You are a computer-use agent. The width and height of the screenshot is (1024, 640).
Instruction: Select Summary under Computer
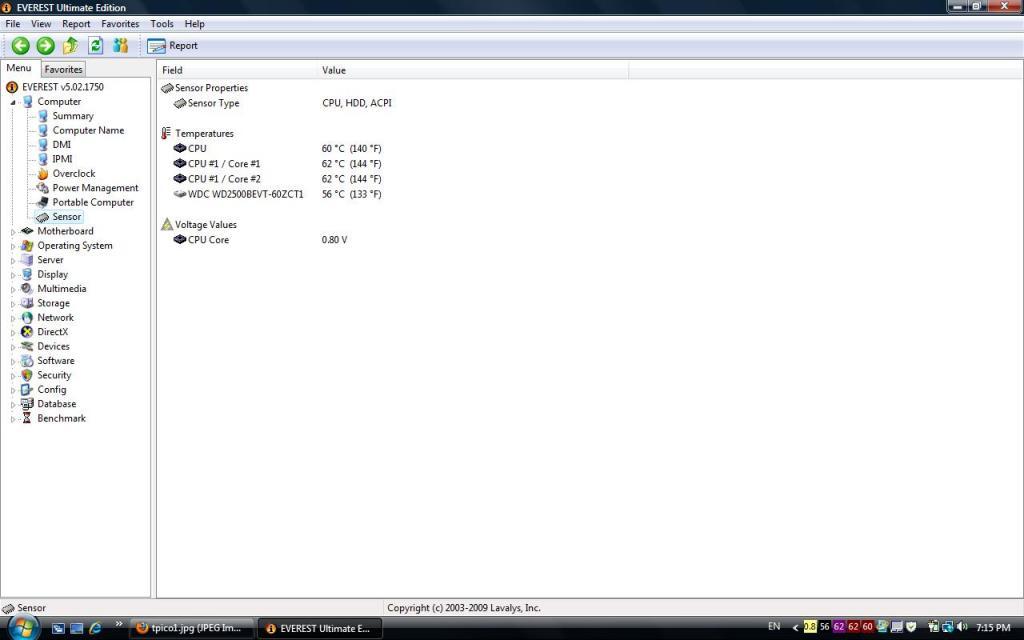pyautogui.click(x=72, y=116)
